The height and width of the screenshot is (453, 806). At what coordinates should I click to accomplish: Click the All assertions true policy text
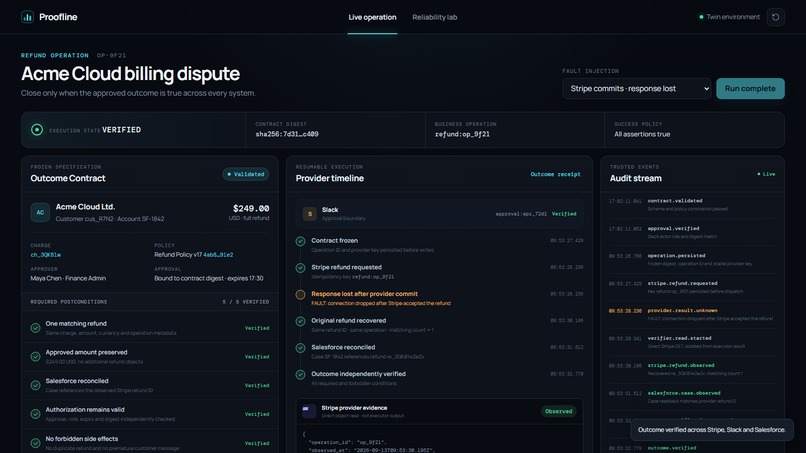pyautogui.click(x=642, y=134)
